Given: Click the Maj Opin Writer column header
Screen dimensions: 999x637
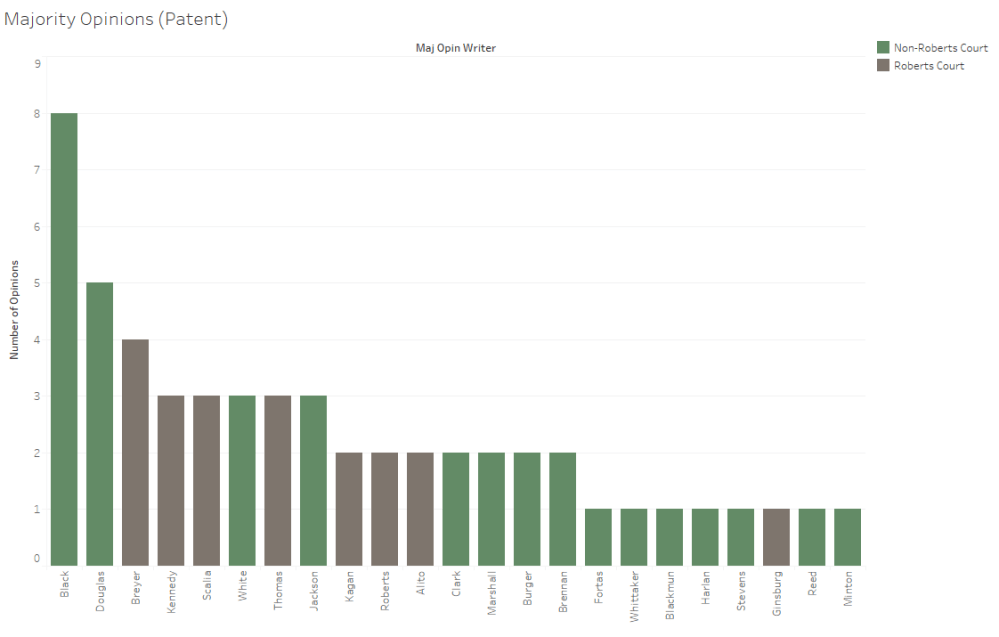Looking at the screenshot, I should (x=455, y=48).
